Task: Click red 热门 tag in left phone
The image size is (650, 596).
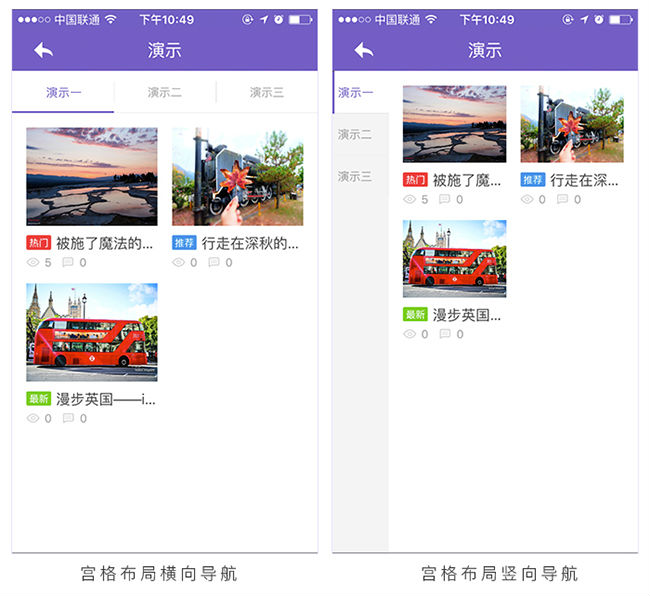Action: coord(38,243)
